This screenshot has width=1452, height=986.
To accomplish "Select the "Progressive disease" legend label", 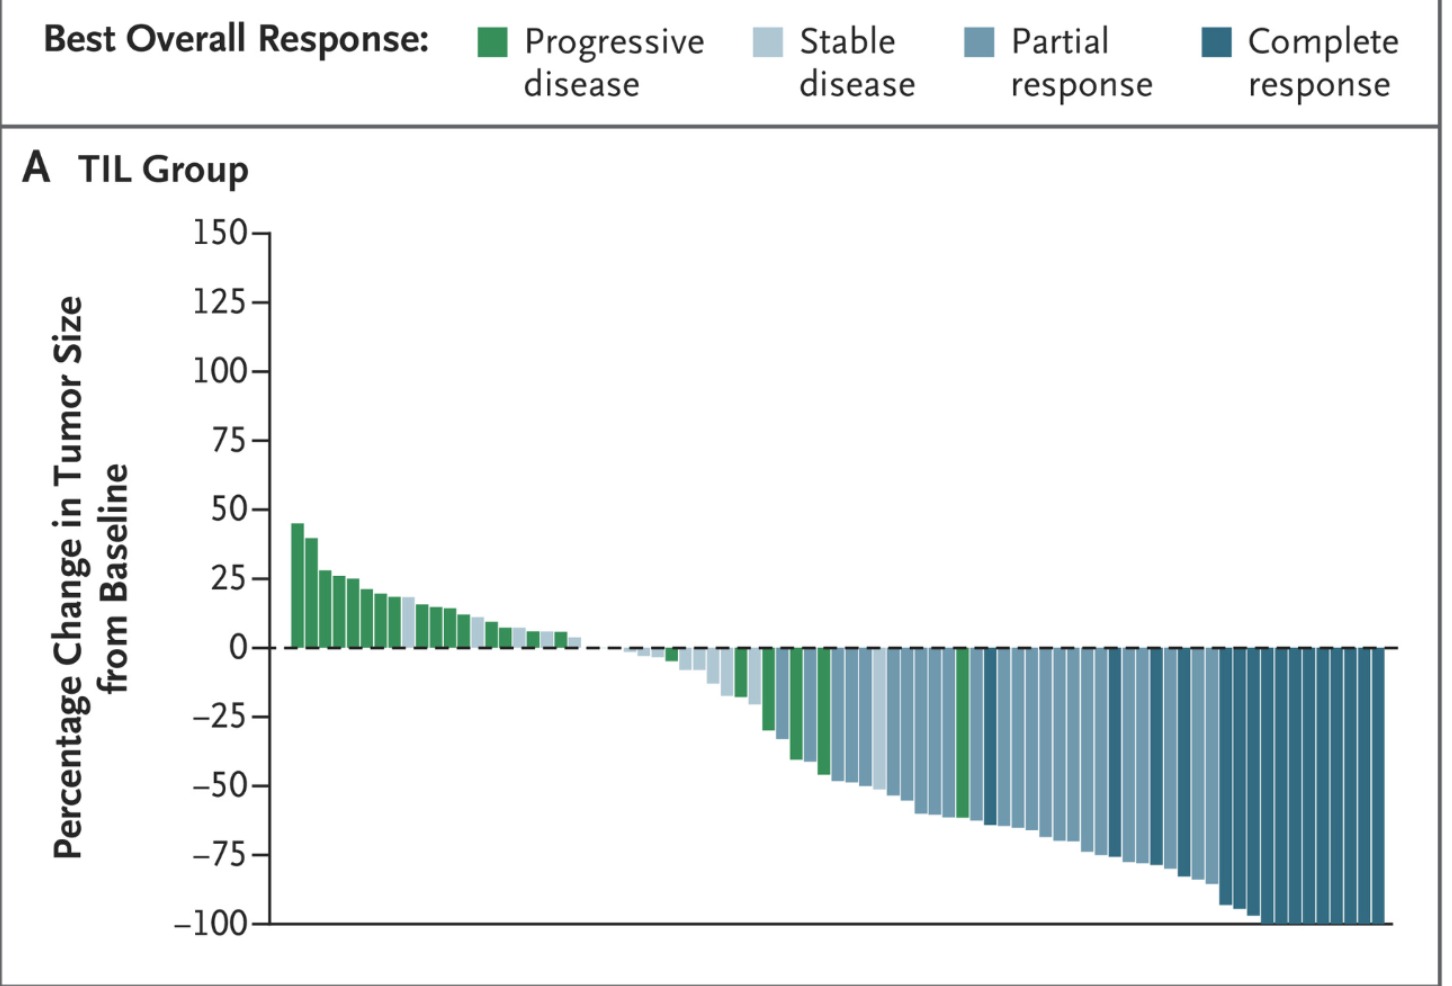I will tap(613, 62).
